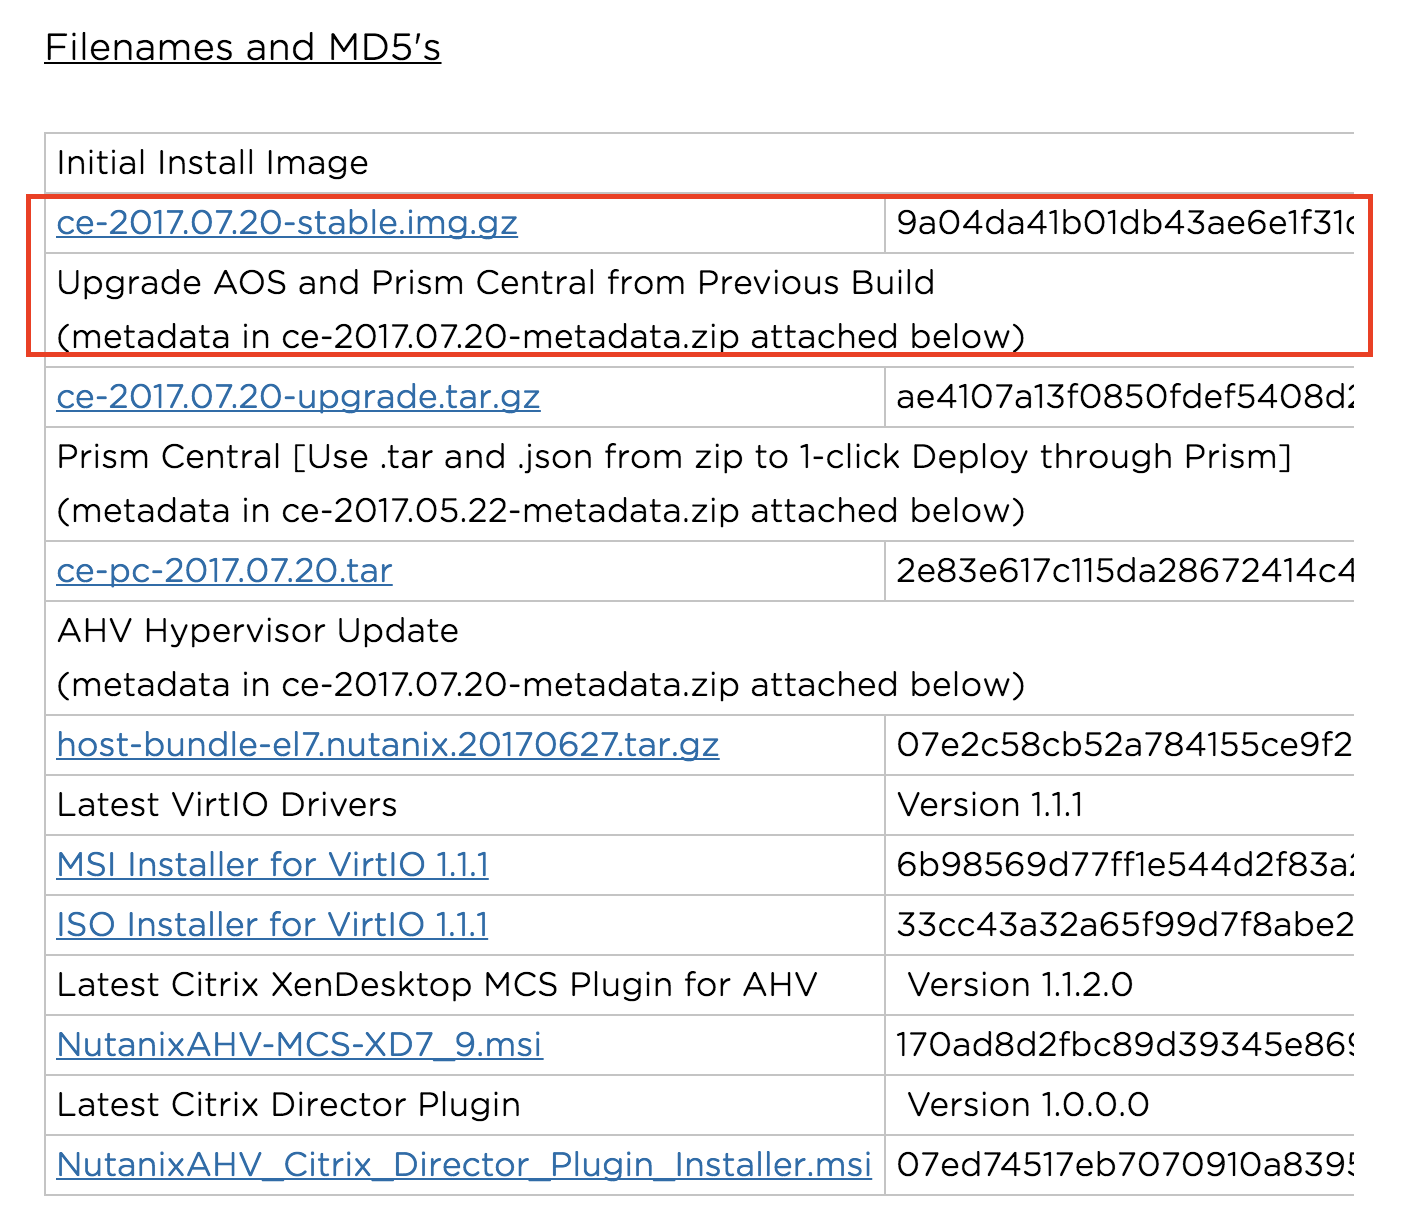The image size is (1402, 1228).
Task: Select the MD5 hash starting with 6b98569d
Action: pos(1124,865)
